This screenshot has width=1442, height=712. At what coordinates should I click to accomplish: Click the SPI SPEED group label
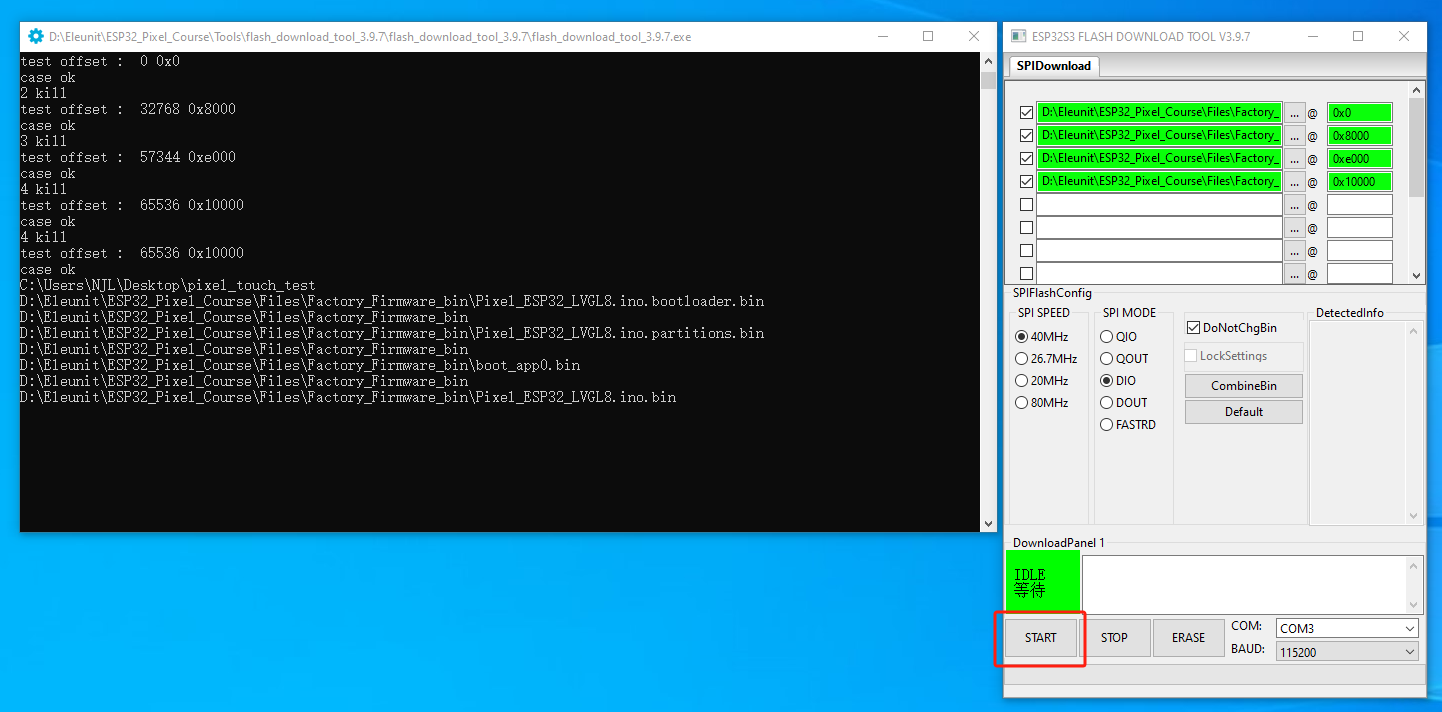1042,313
